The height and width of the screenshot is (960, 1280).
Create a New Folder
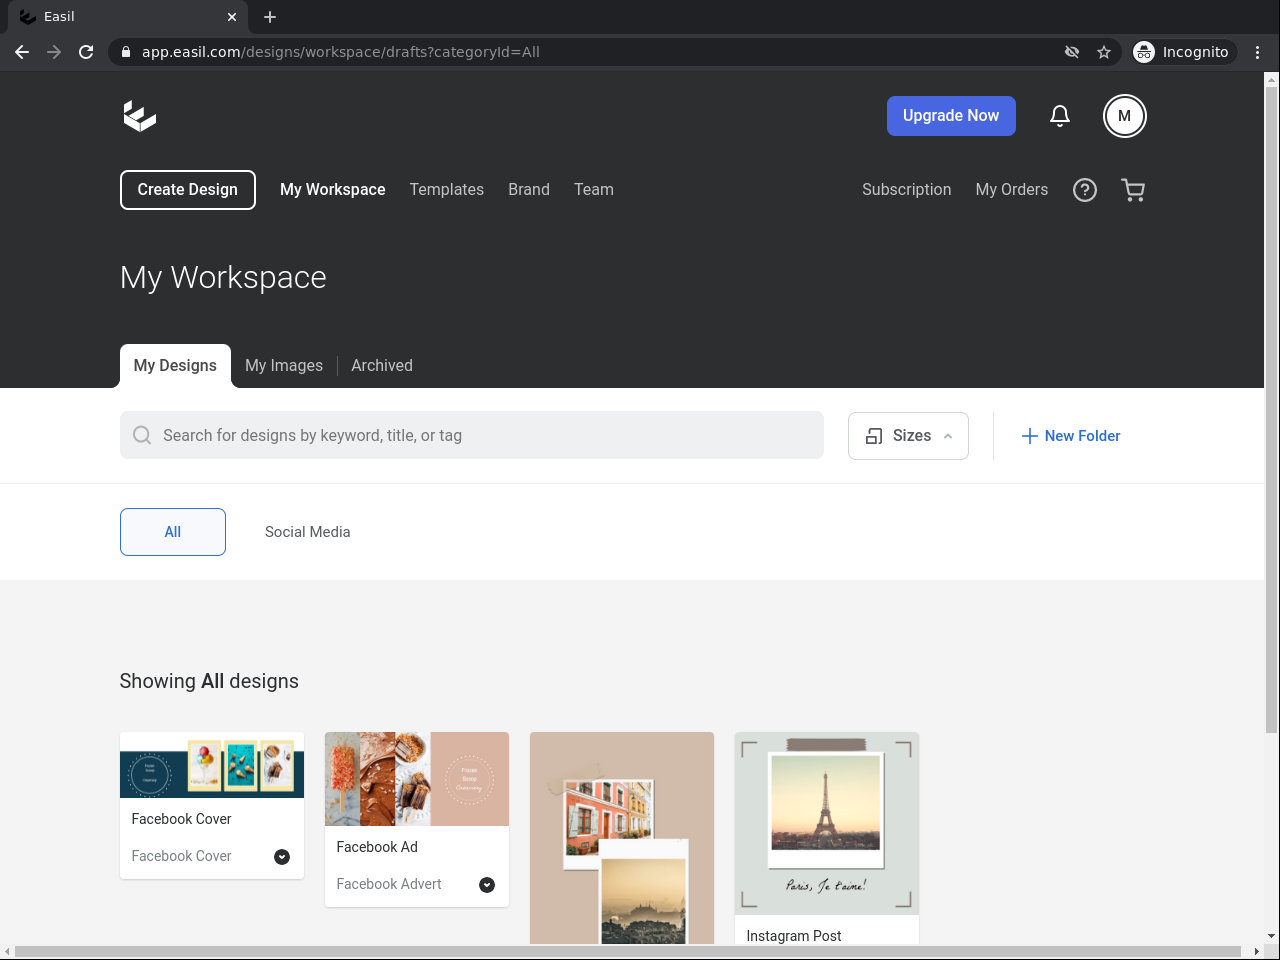click(1071, 436)
